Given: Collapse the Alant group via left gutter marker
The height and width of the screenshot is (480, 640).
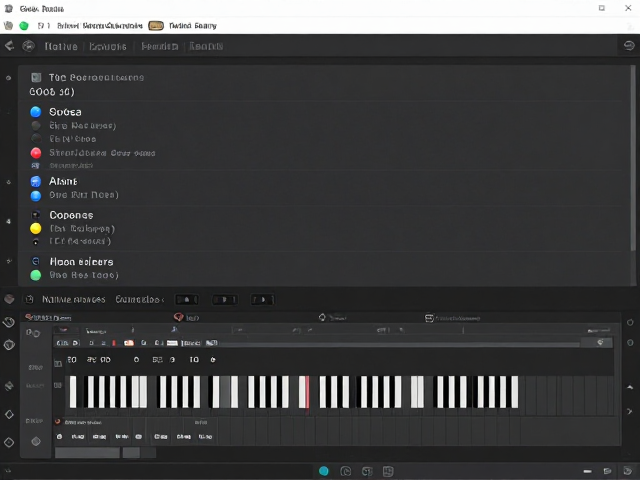Looking at the screenshot, I should [x=9, y=182].
